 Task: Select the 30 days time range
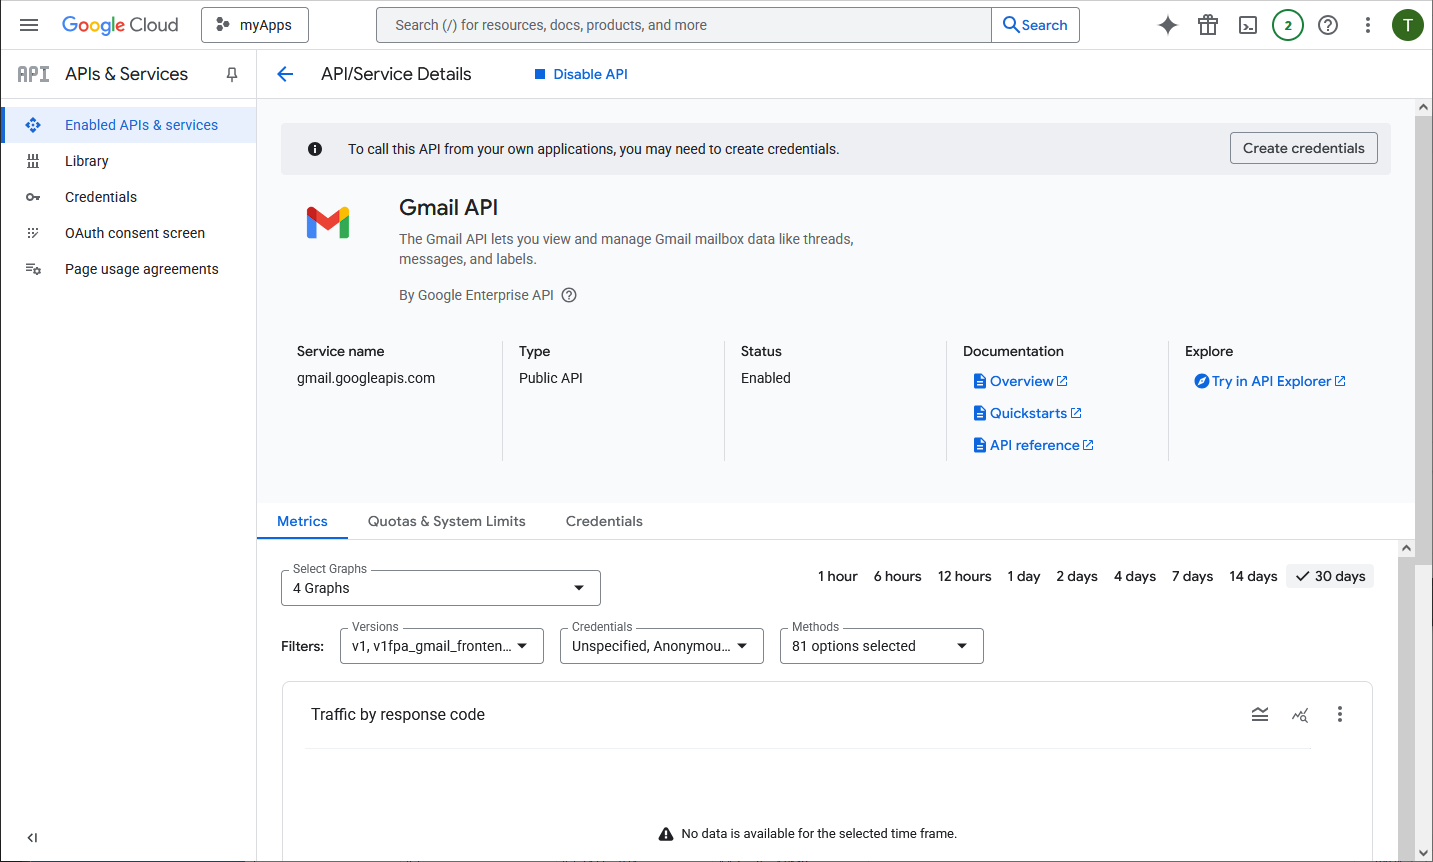coord(1330,576)
